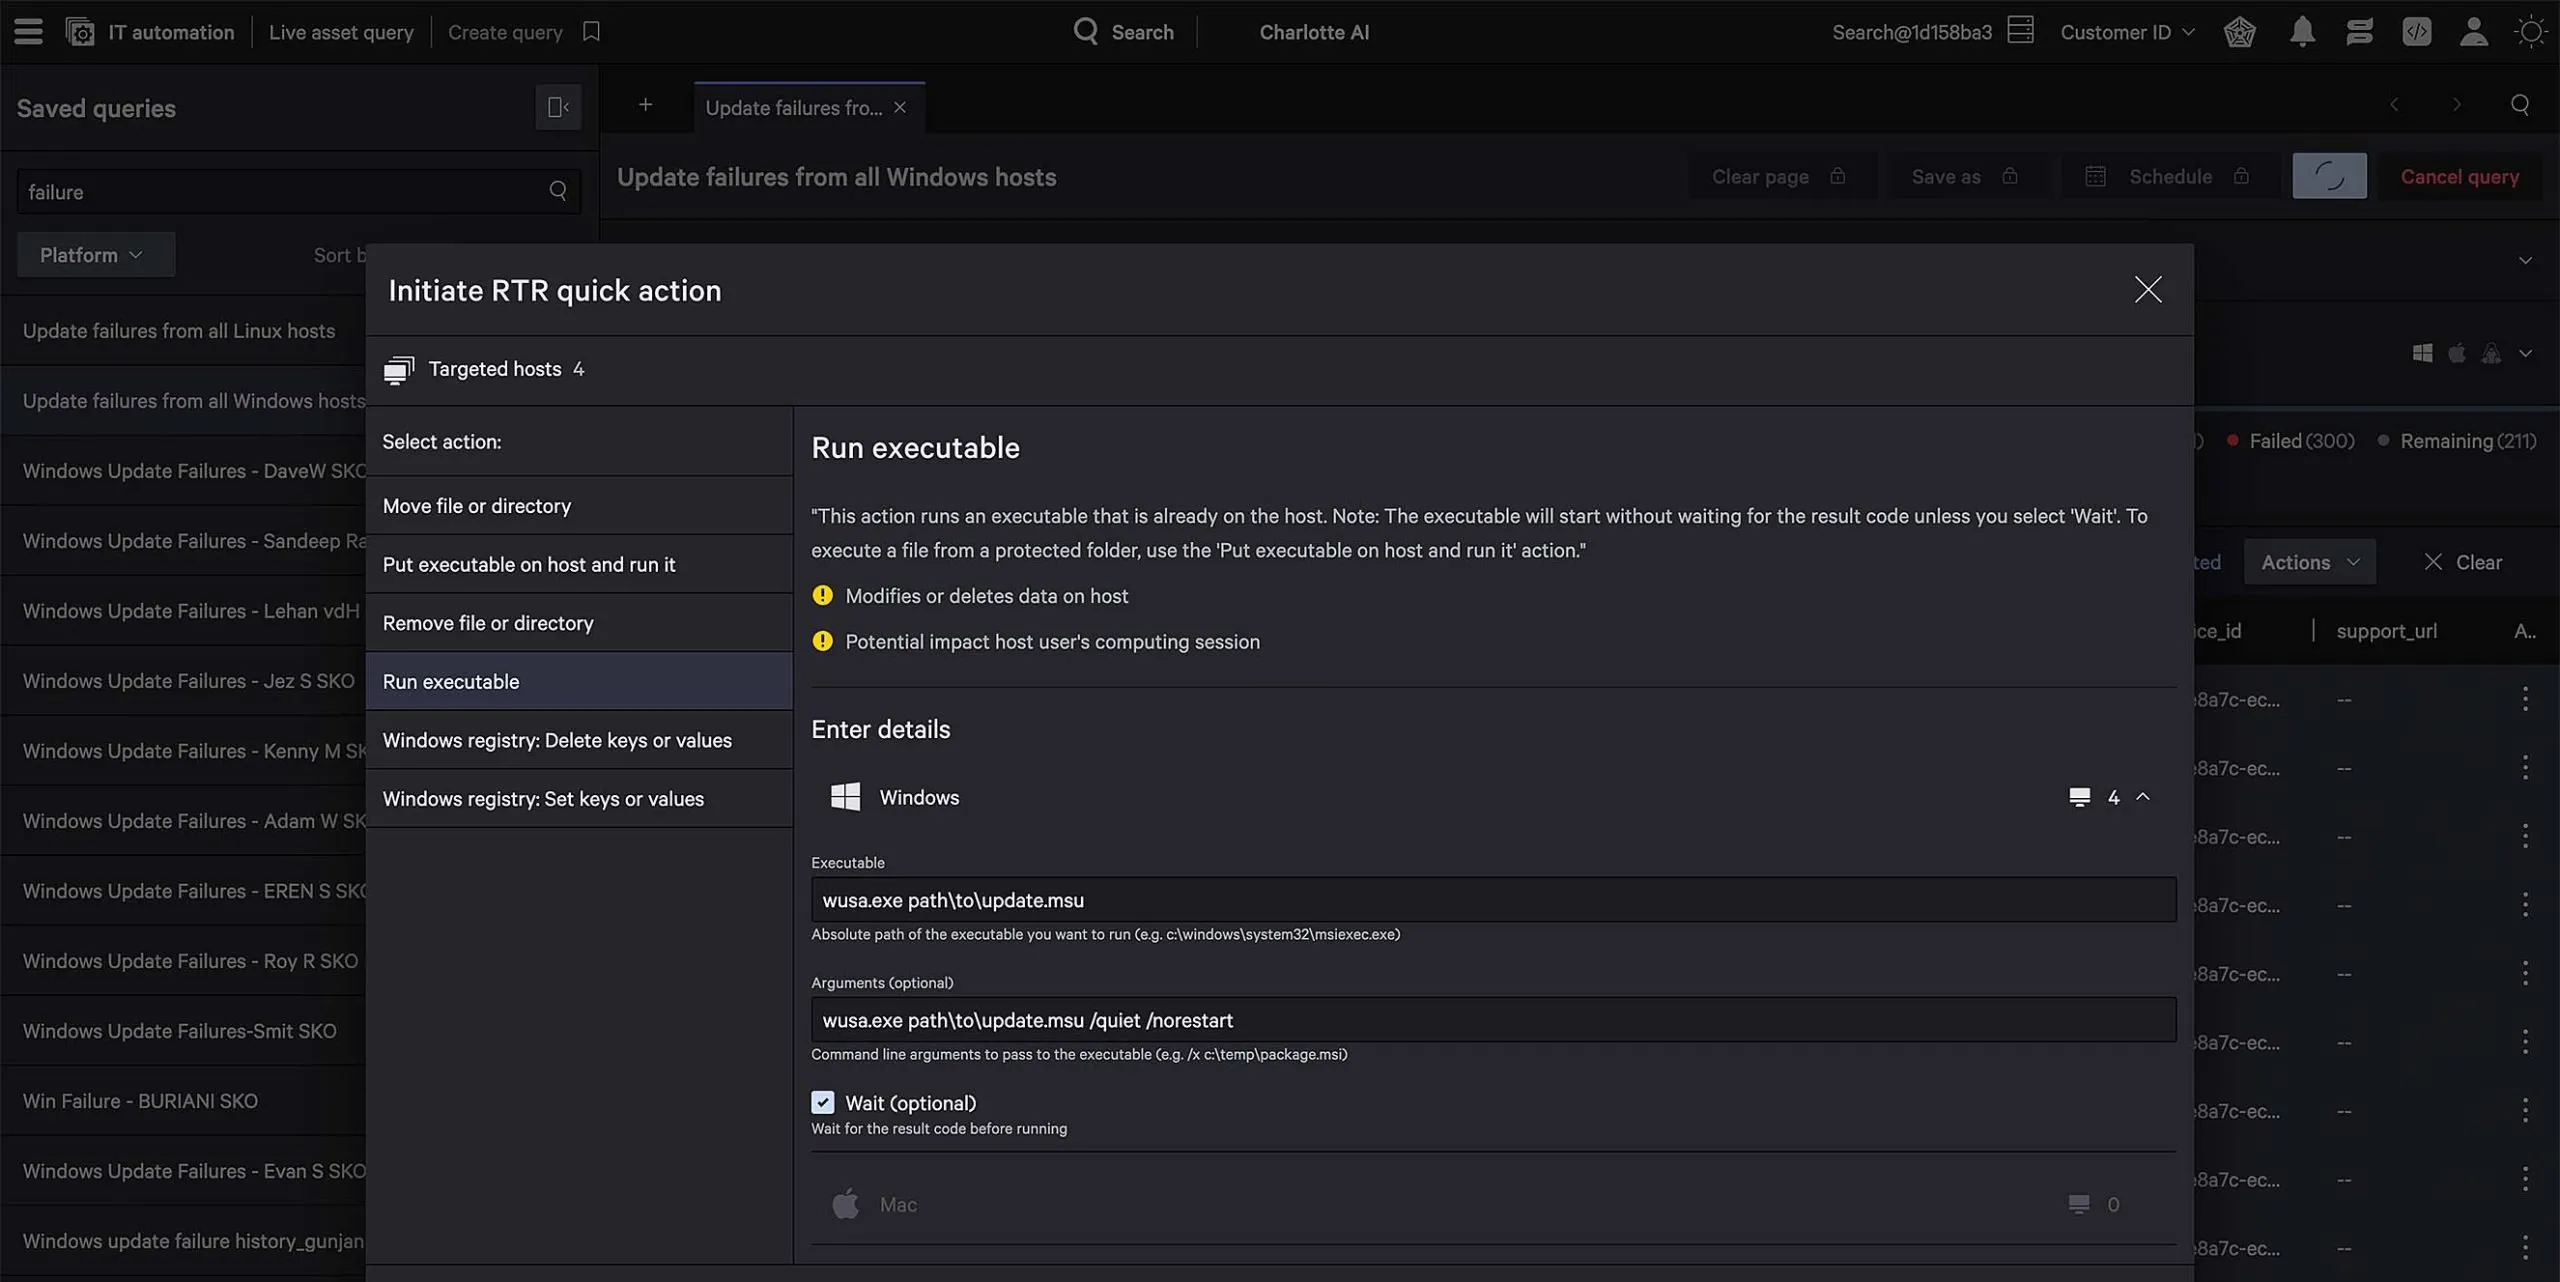Select Remove file or directory action
This screenshot has width=2560, height=1282.
tap(579, 622)
